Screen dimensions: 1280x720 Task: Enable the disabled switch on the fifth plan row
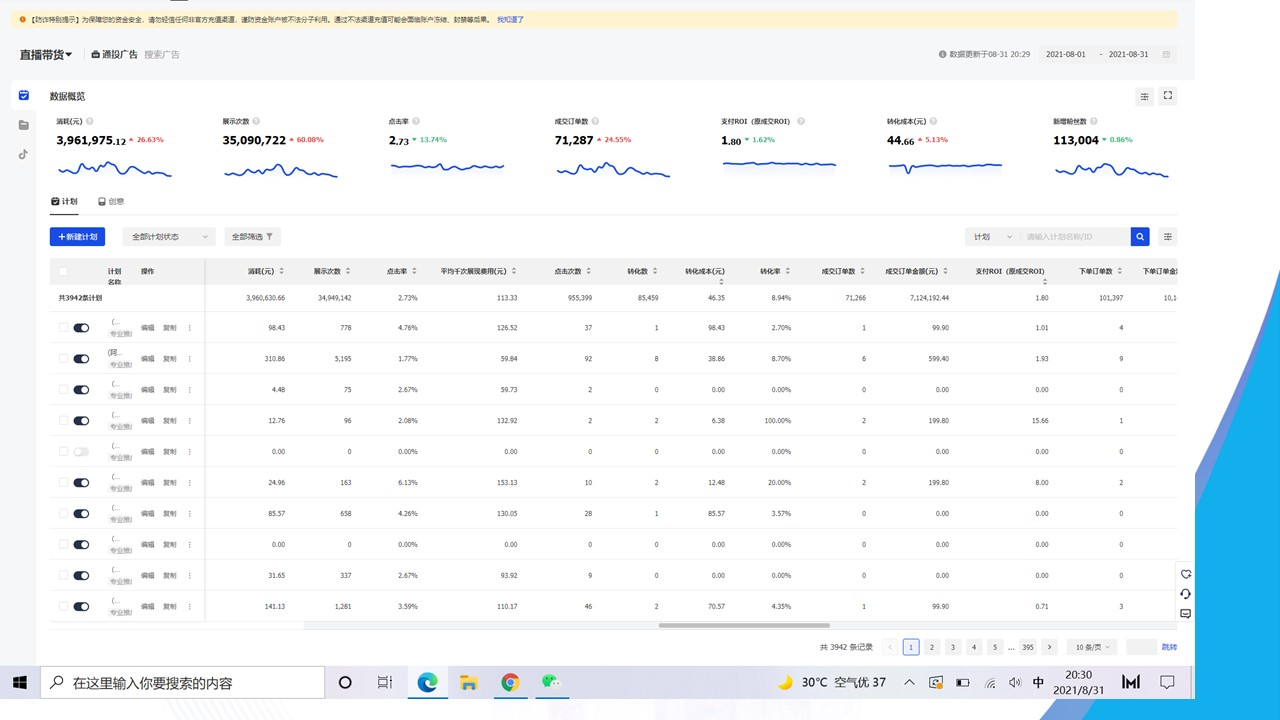[x=81, y=451]
